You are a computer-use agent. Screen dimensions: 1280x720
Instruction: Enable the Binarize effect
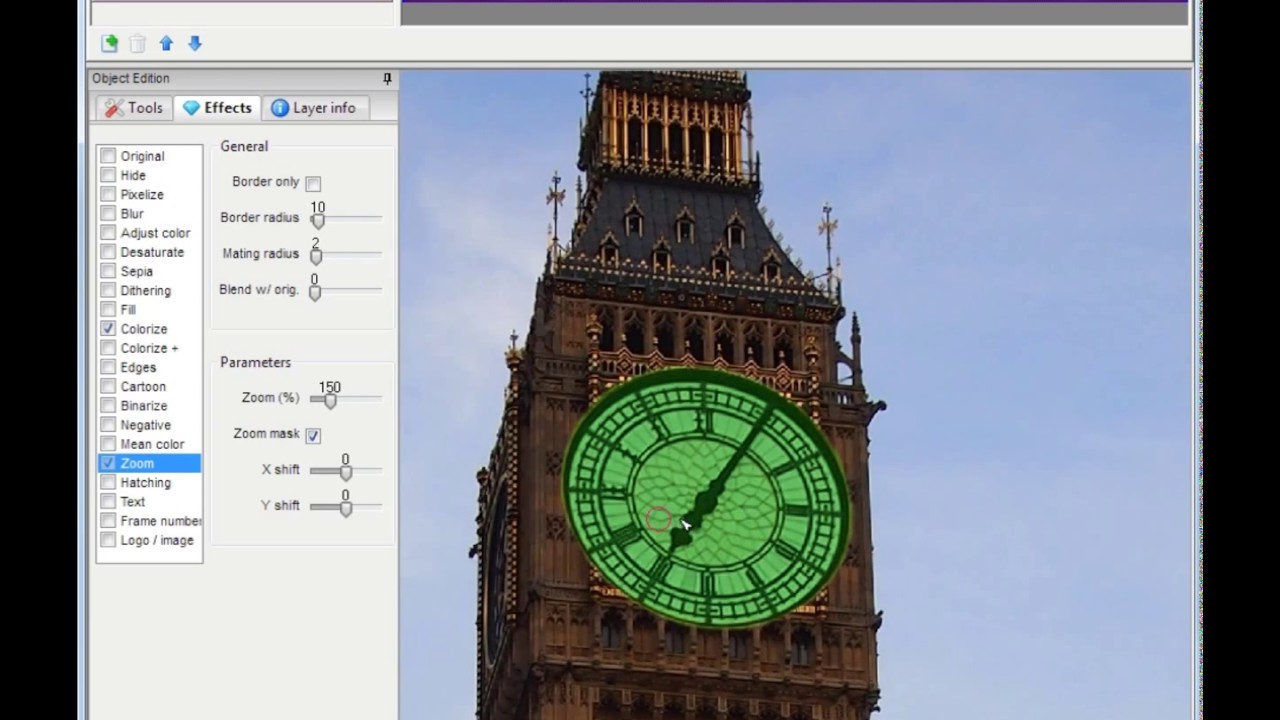click(108, 405)
